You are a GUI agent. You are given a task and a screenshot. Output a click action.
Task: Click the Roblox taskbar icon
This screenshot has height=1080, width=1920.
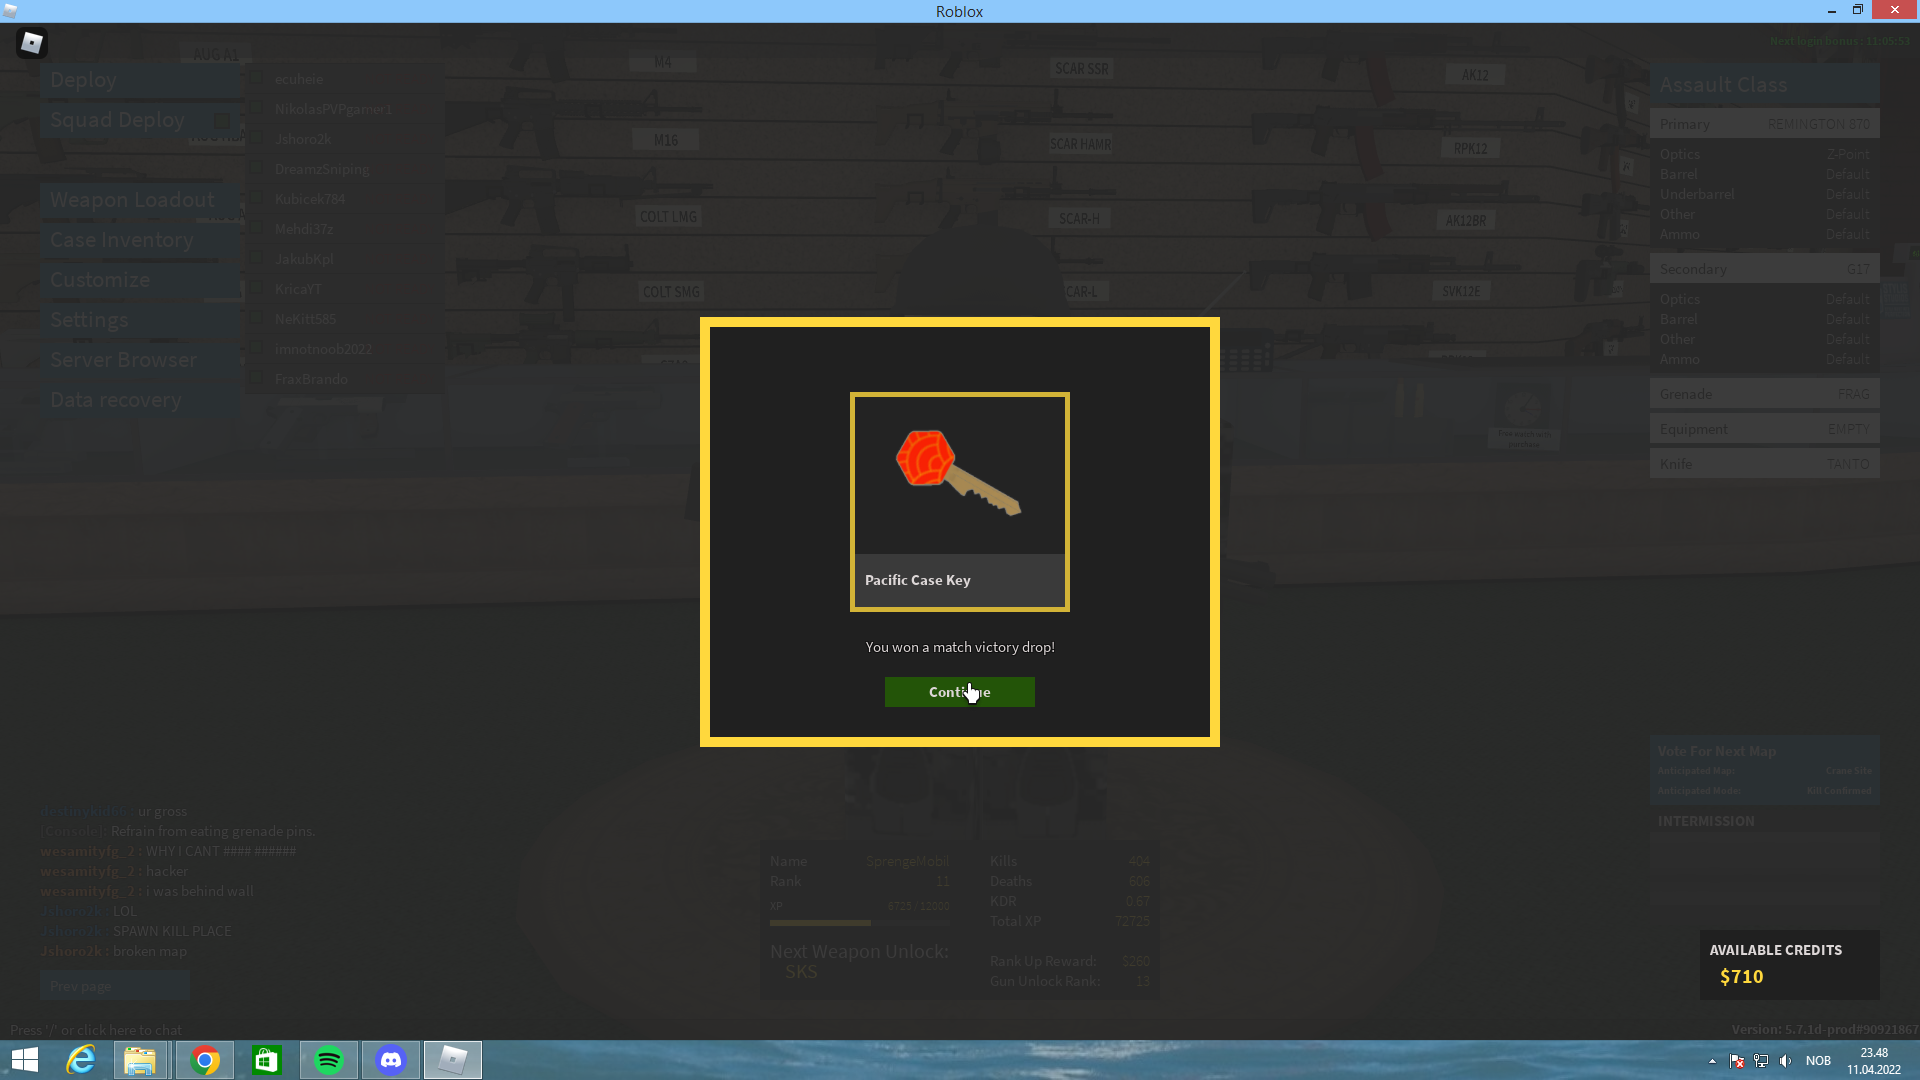[x=453, y=1060]
